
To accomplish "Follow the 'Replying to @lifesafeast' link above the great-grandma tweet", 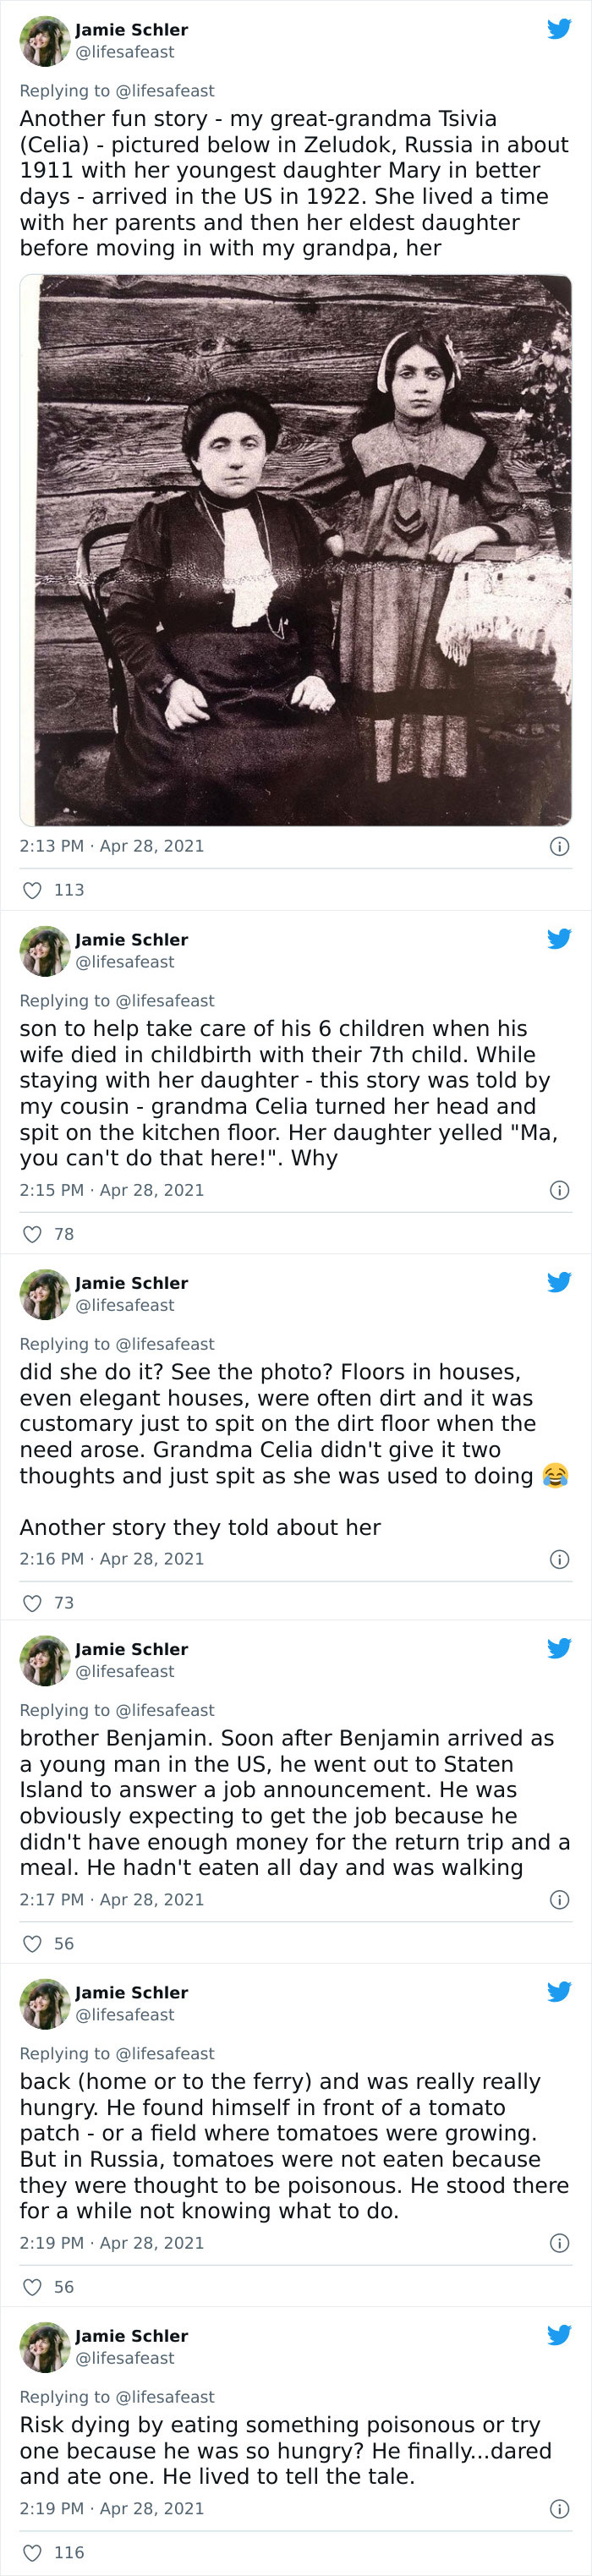I will click(x=117, y=91).
